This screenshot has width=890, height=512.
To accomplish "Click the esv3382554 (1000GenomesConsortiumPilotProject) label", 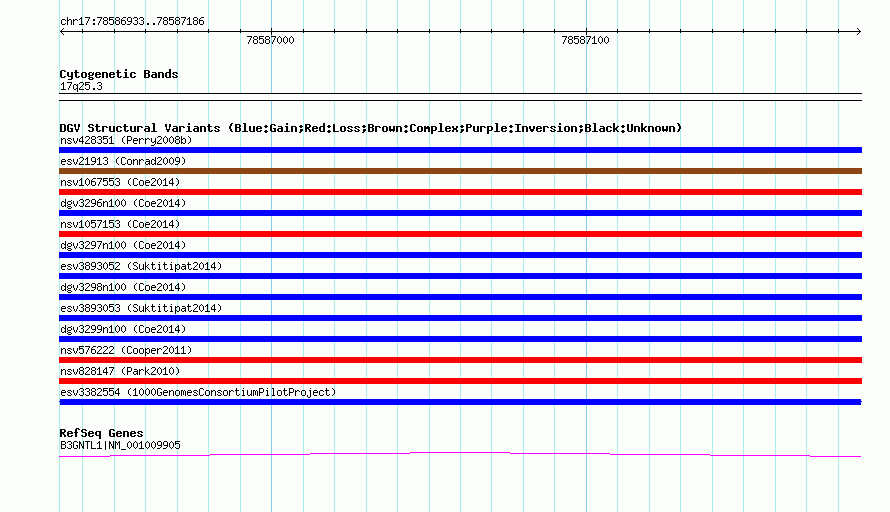I will pyautogui.click(x=198, y=392).
